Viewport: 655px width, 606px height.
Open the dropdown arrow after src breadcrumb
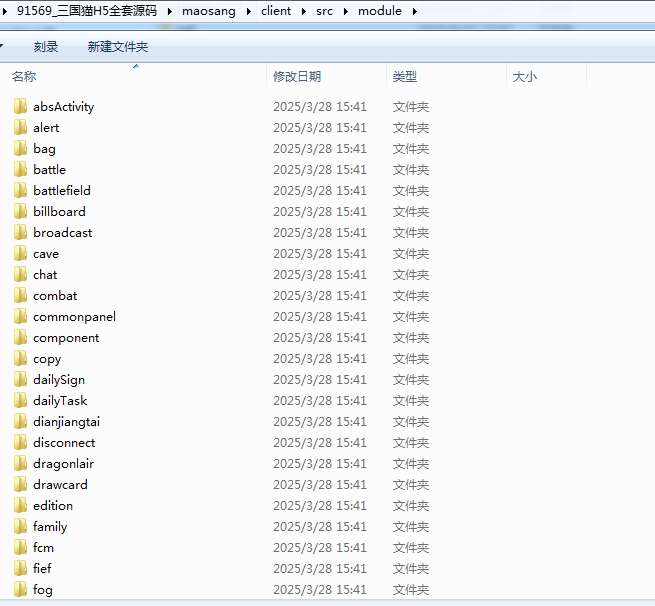pyautogui.click(x=345, y=12)
